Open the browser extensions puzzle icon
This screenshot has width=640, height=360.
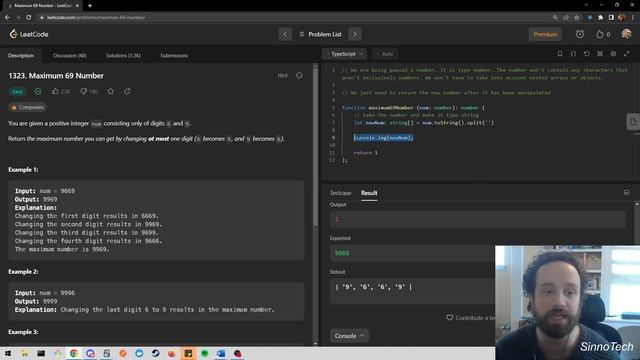(x=600, y=18)
